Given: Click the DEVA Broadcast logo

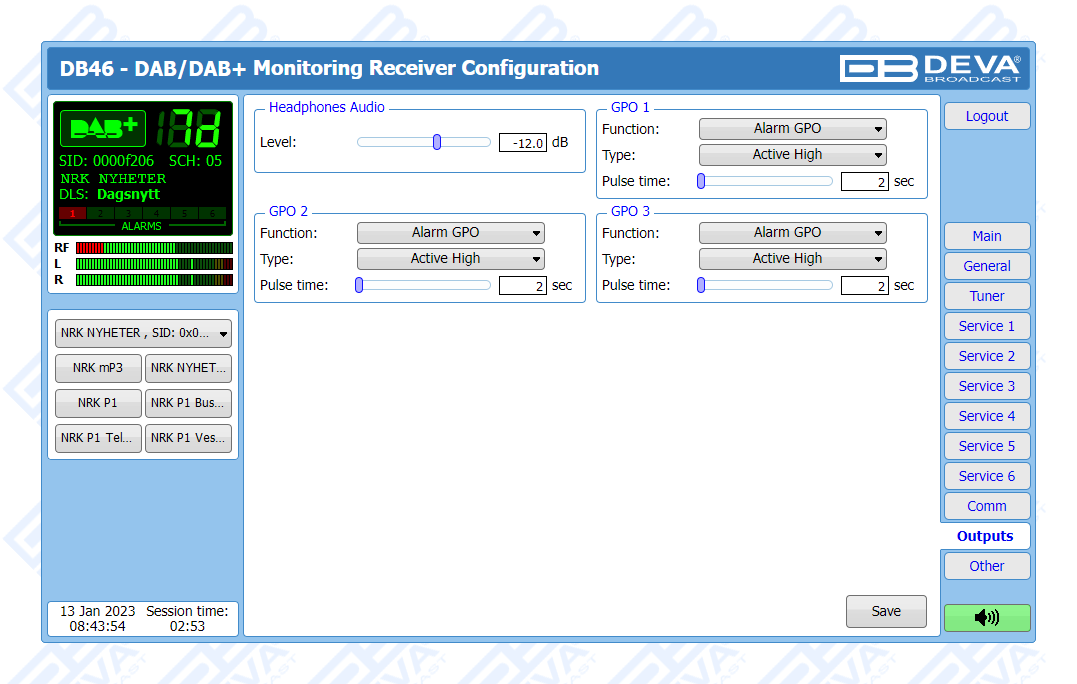Looking at the screenshot, I should tap(930, 68).
